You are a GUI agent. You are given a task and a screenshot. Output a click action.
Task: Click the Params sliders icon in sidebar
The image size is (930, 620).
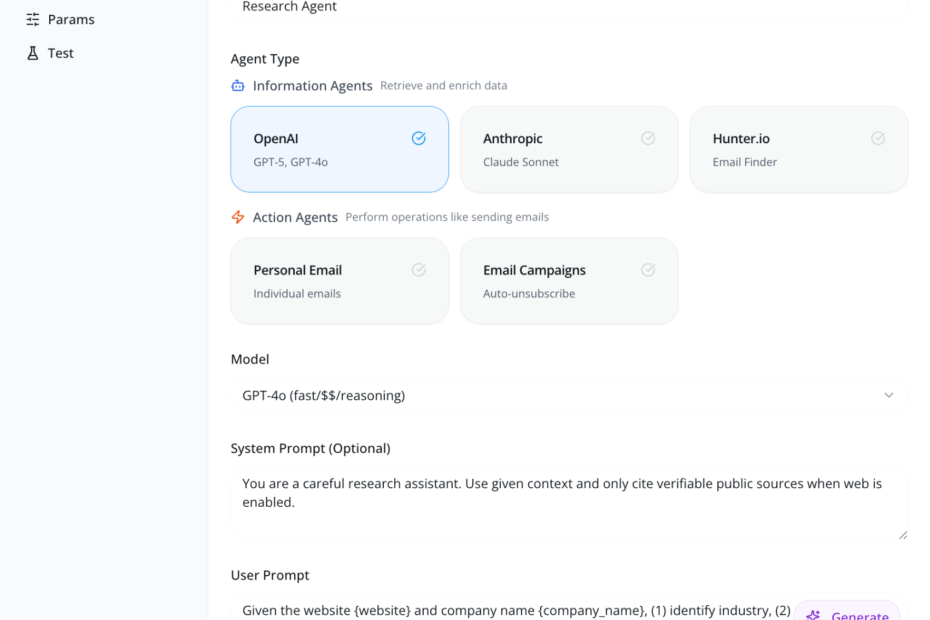(33, 19)
